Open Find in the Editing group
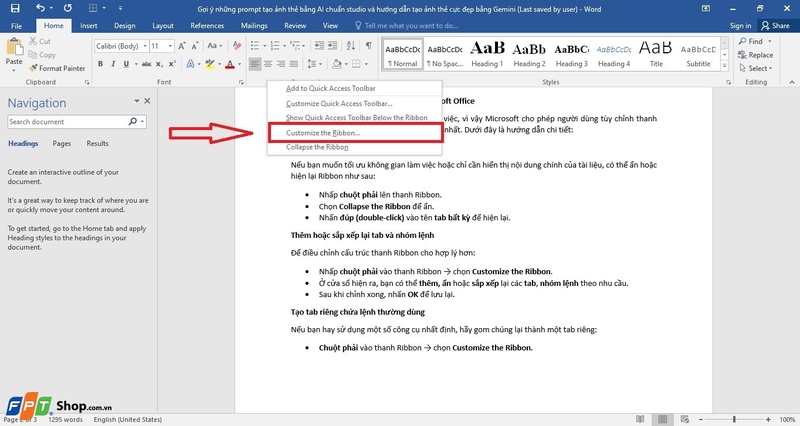Viewport: 800px width, 426px height. click(x=751, y=41)
